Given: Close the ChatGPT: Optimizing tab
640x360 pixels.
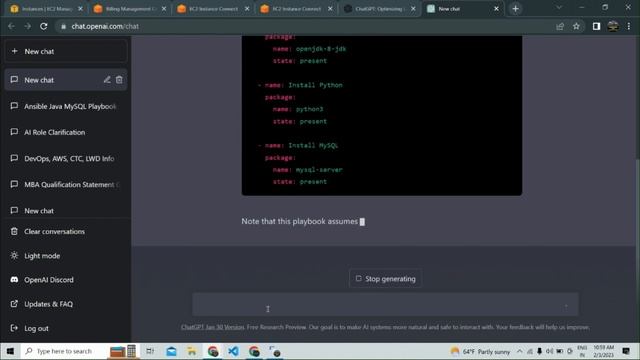Looking at the screenshot, I should (413, 9).
